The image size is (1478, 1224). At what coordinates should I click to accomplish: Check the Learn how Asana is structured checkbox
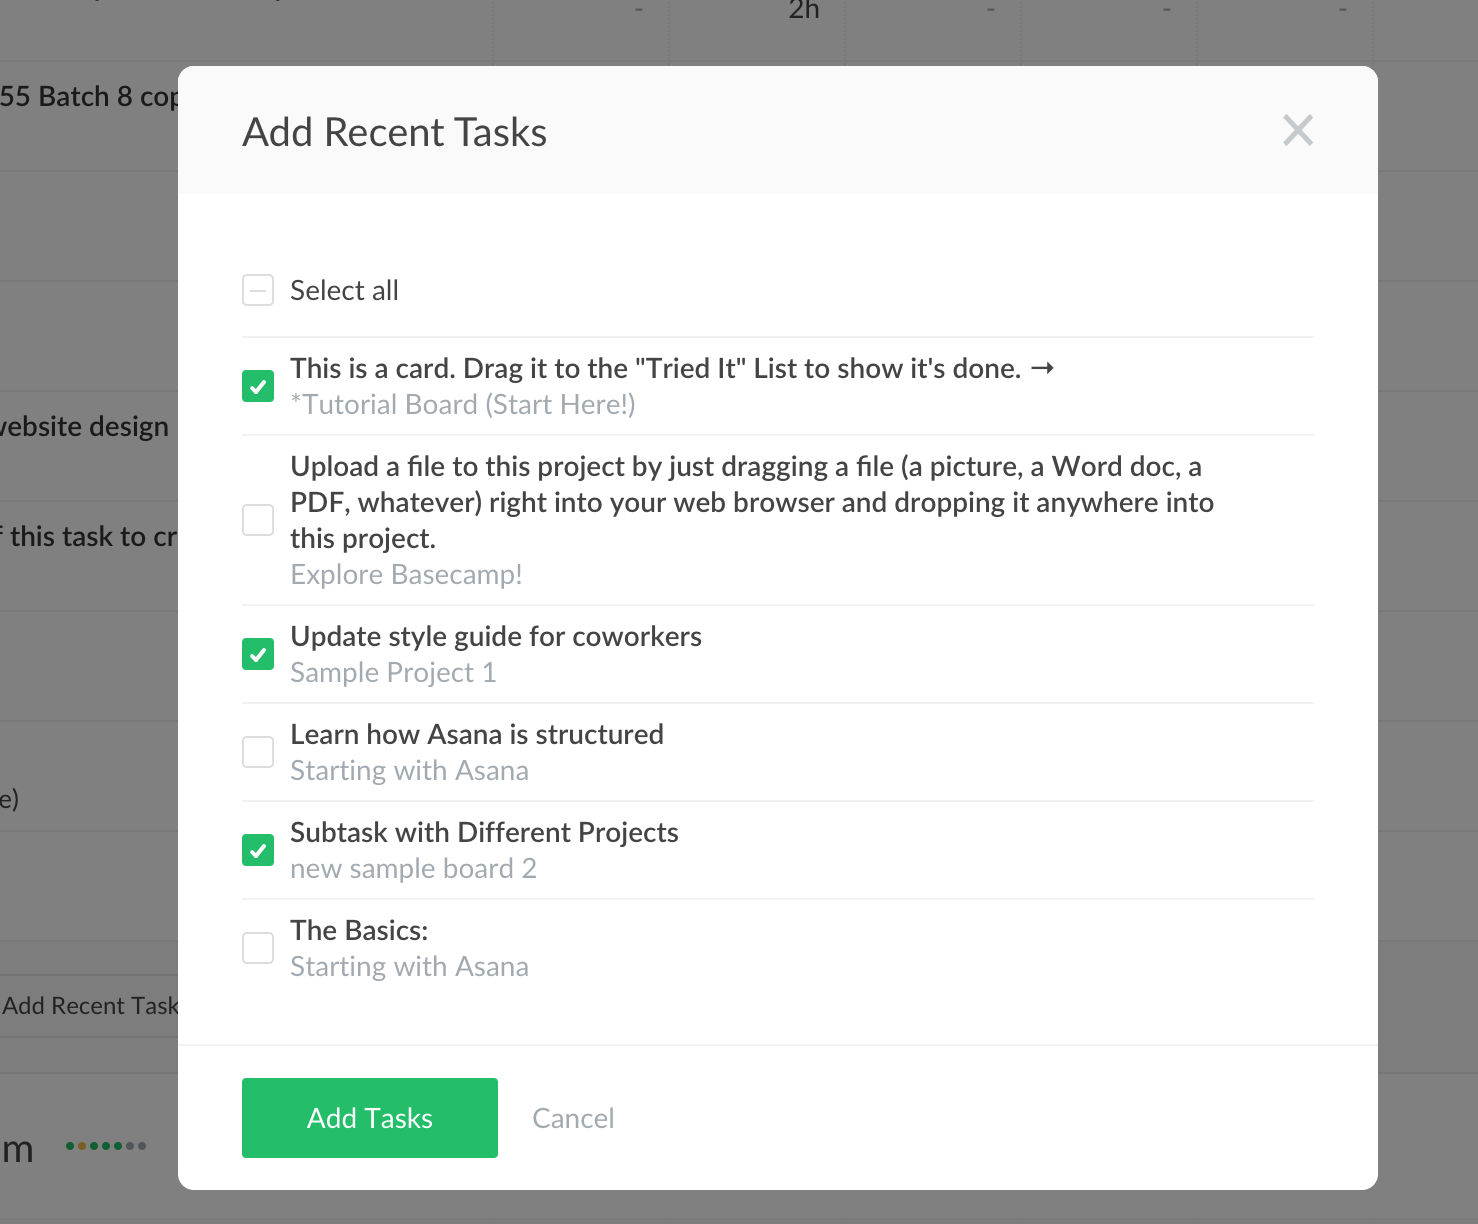click(x=258, y=752)
